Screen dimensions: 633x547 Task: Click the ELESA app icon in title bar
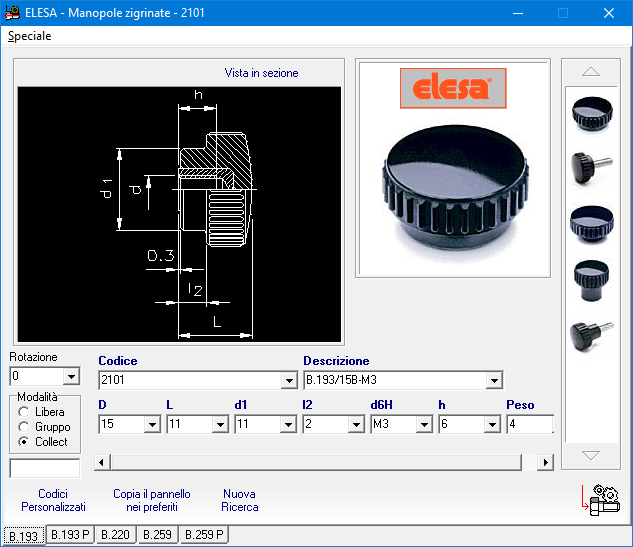coord(12,13)
